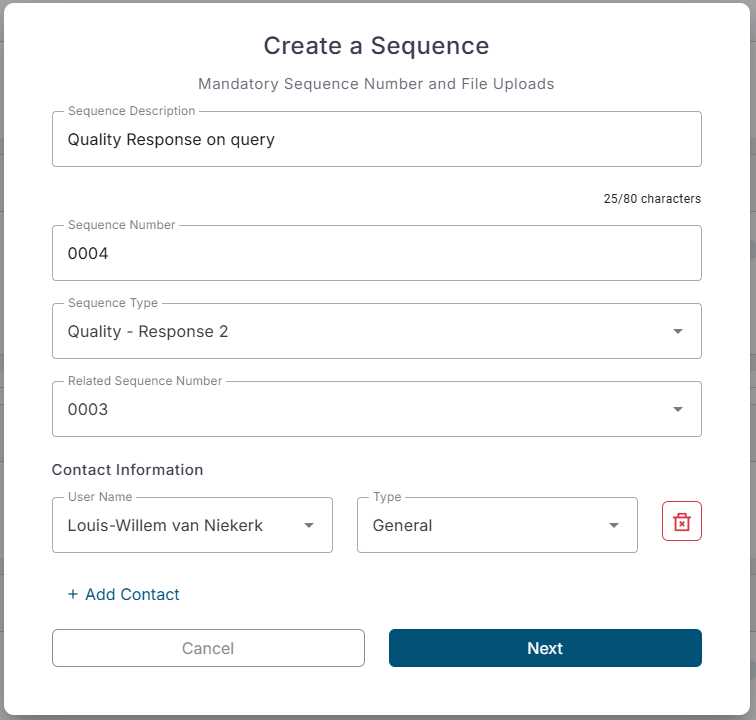Click the '0003' related sequence value
The width and height of the screenshot is (756, 720).
point(88,409)
